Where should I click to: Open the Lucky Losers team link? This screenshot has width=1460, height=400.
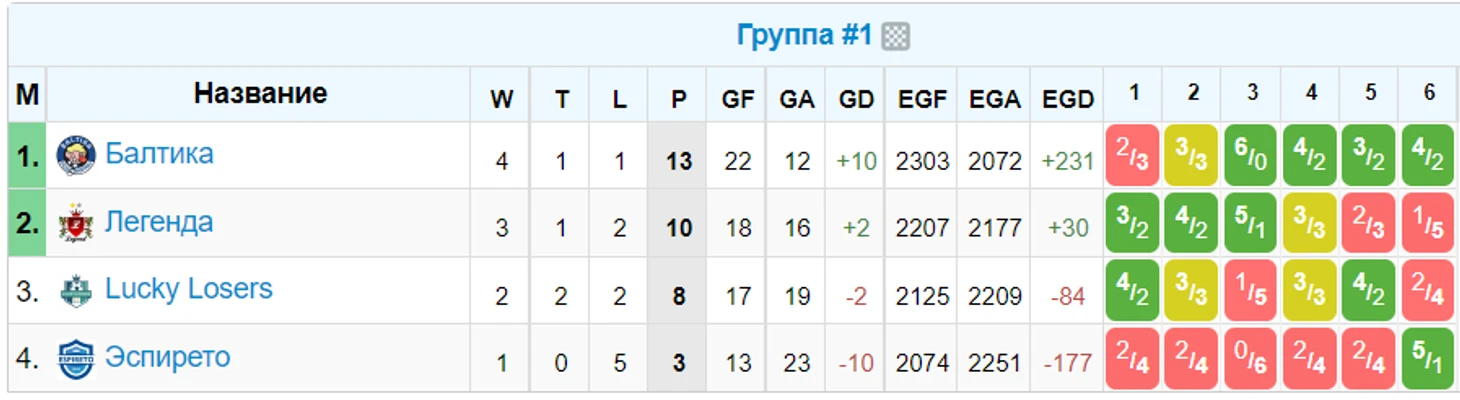(x=189, y=289)
